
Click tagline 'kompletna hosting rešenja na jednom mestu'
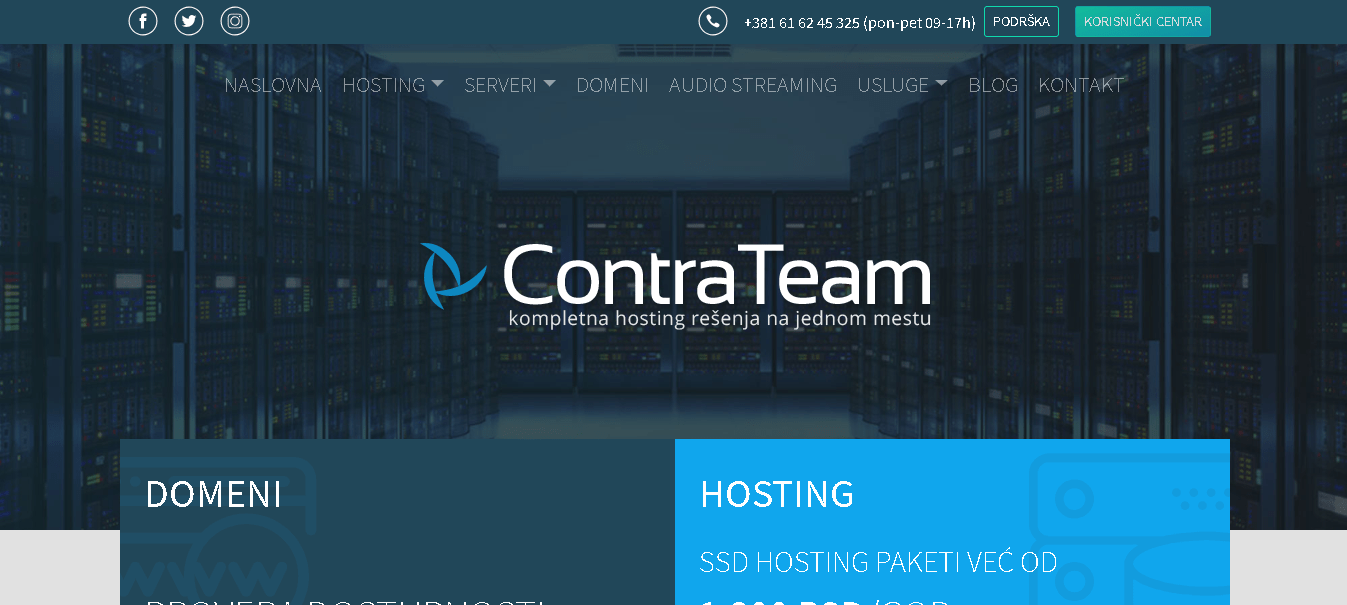coord(720,319)
